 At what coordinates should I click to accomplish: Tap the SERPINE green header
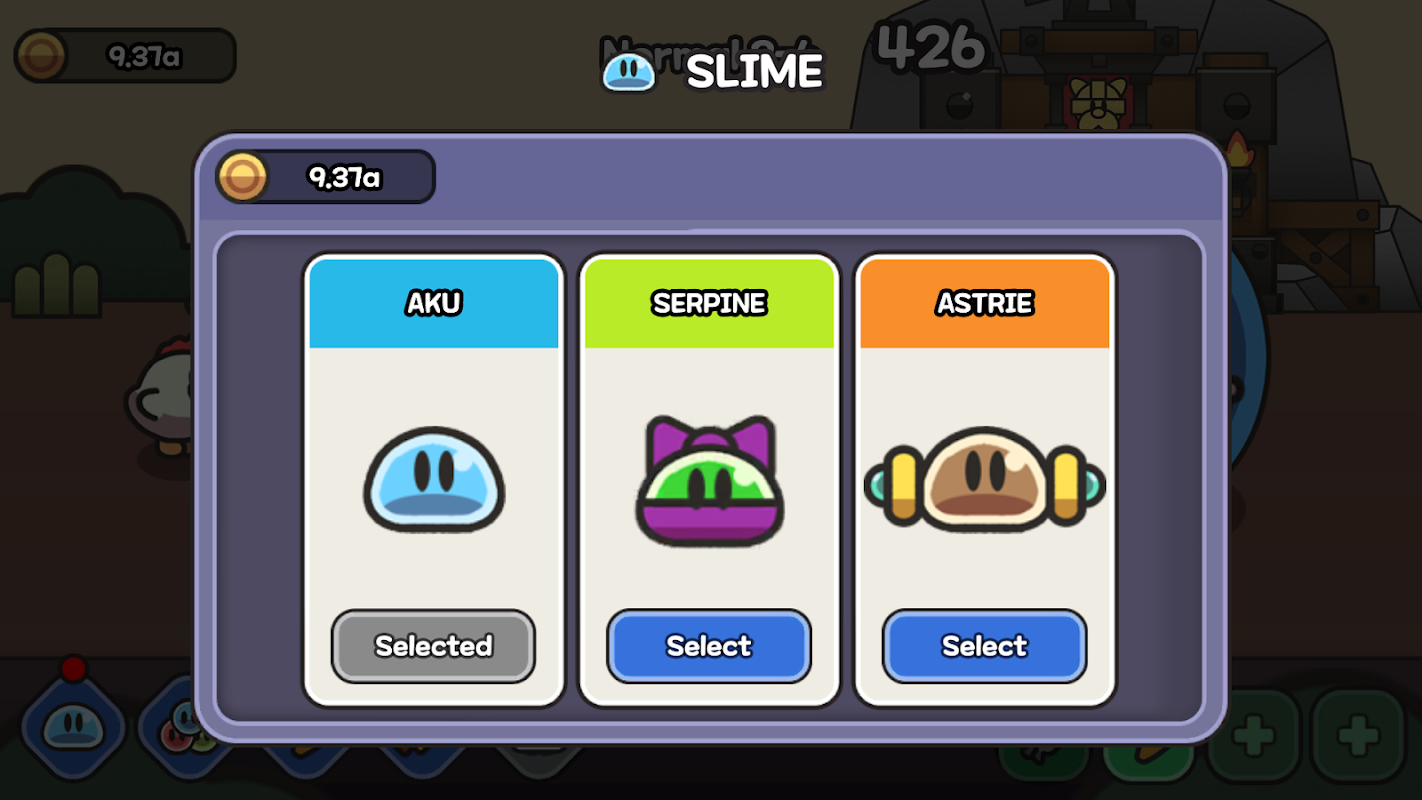[709, 303]
